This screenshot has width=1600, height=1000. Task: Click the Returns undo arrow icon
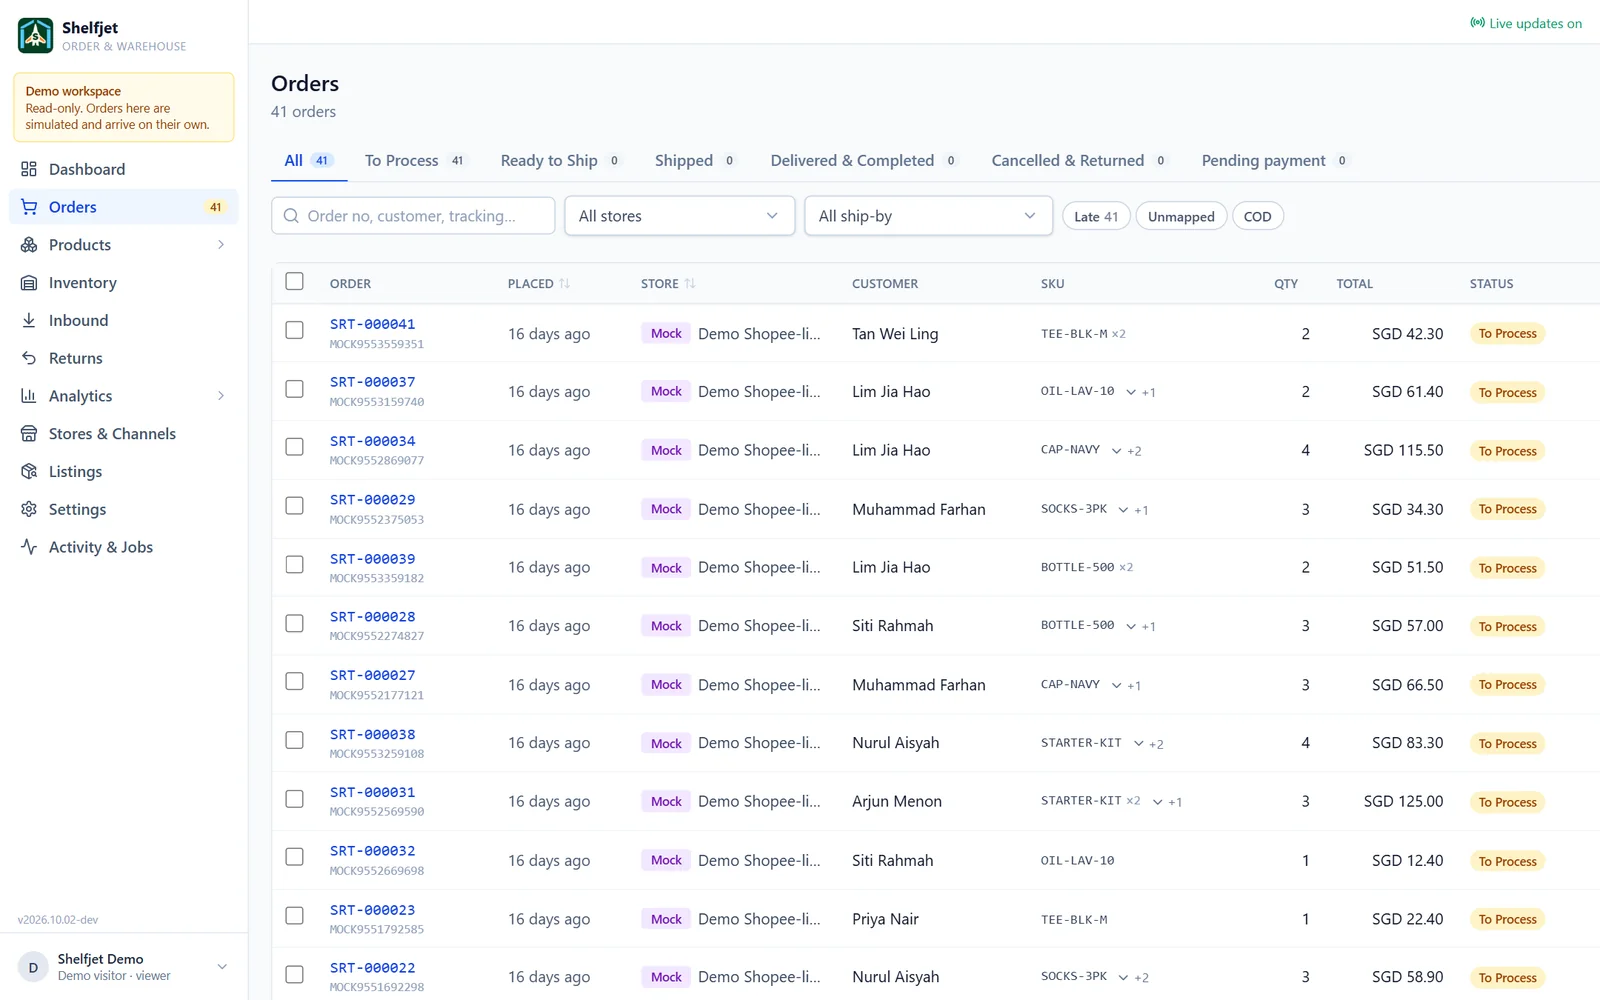coord(29,358)
